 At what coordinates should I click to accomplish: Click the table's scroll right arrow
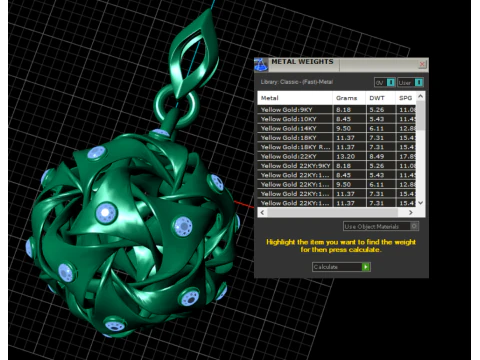[411, 212]
